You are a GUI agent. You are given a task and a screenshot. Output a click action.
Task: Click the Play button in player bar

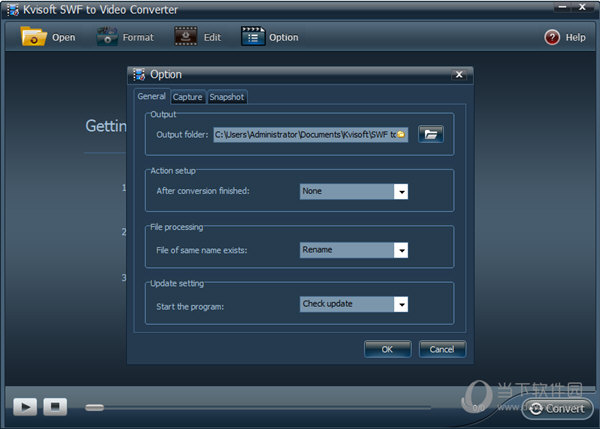[x=25, y=406]
